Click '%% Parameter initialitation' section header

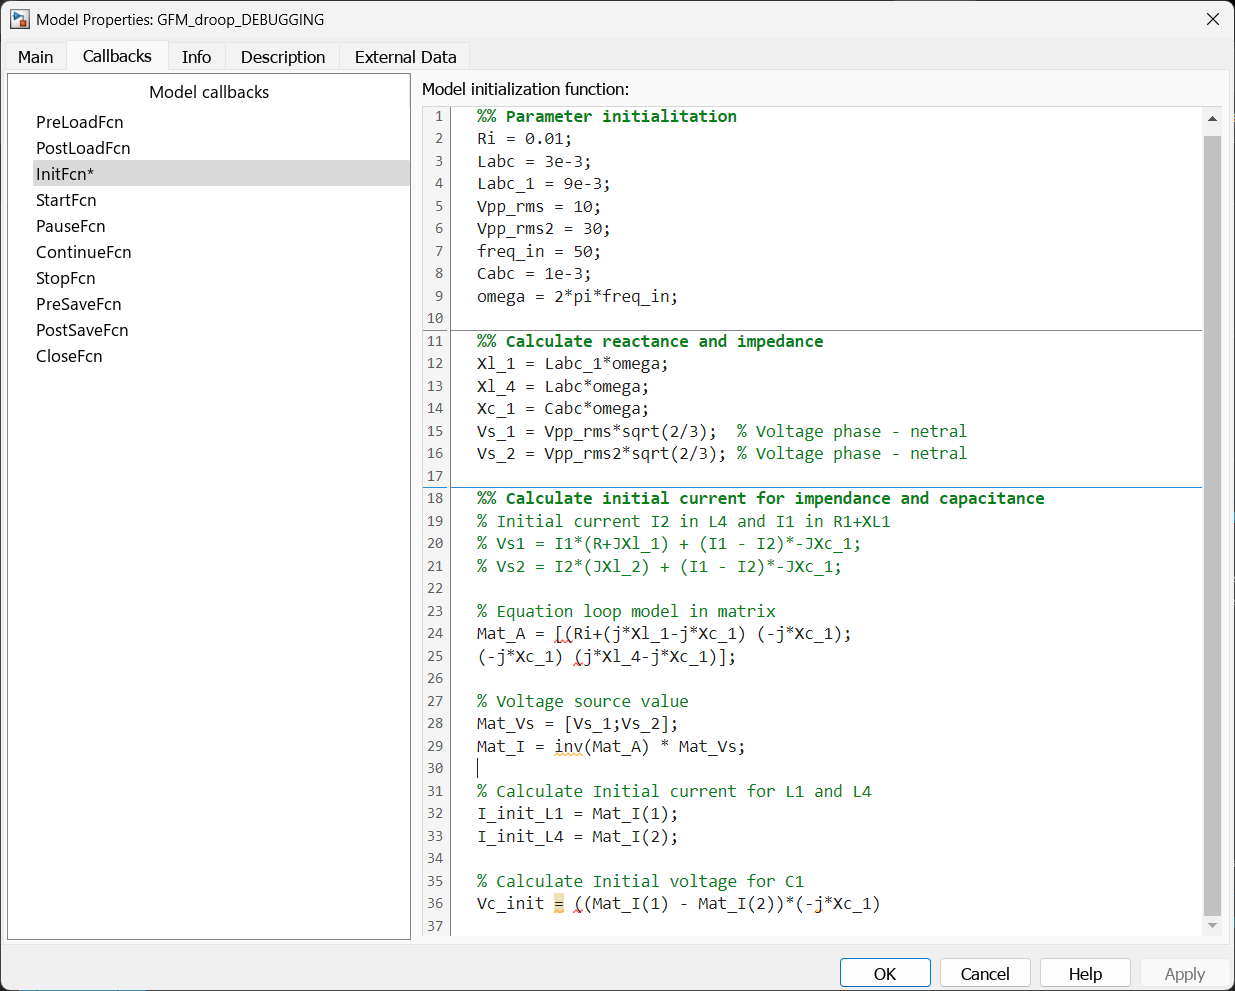pos(606,116)
